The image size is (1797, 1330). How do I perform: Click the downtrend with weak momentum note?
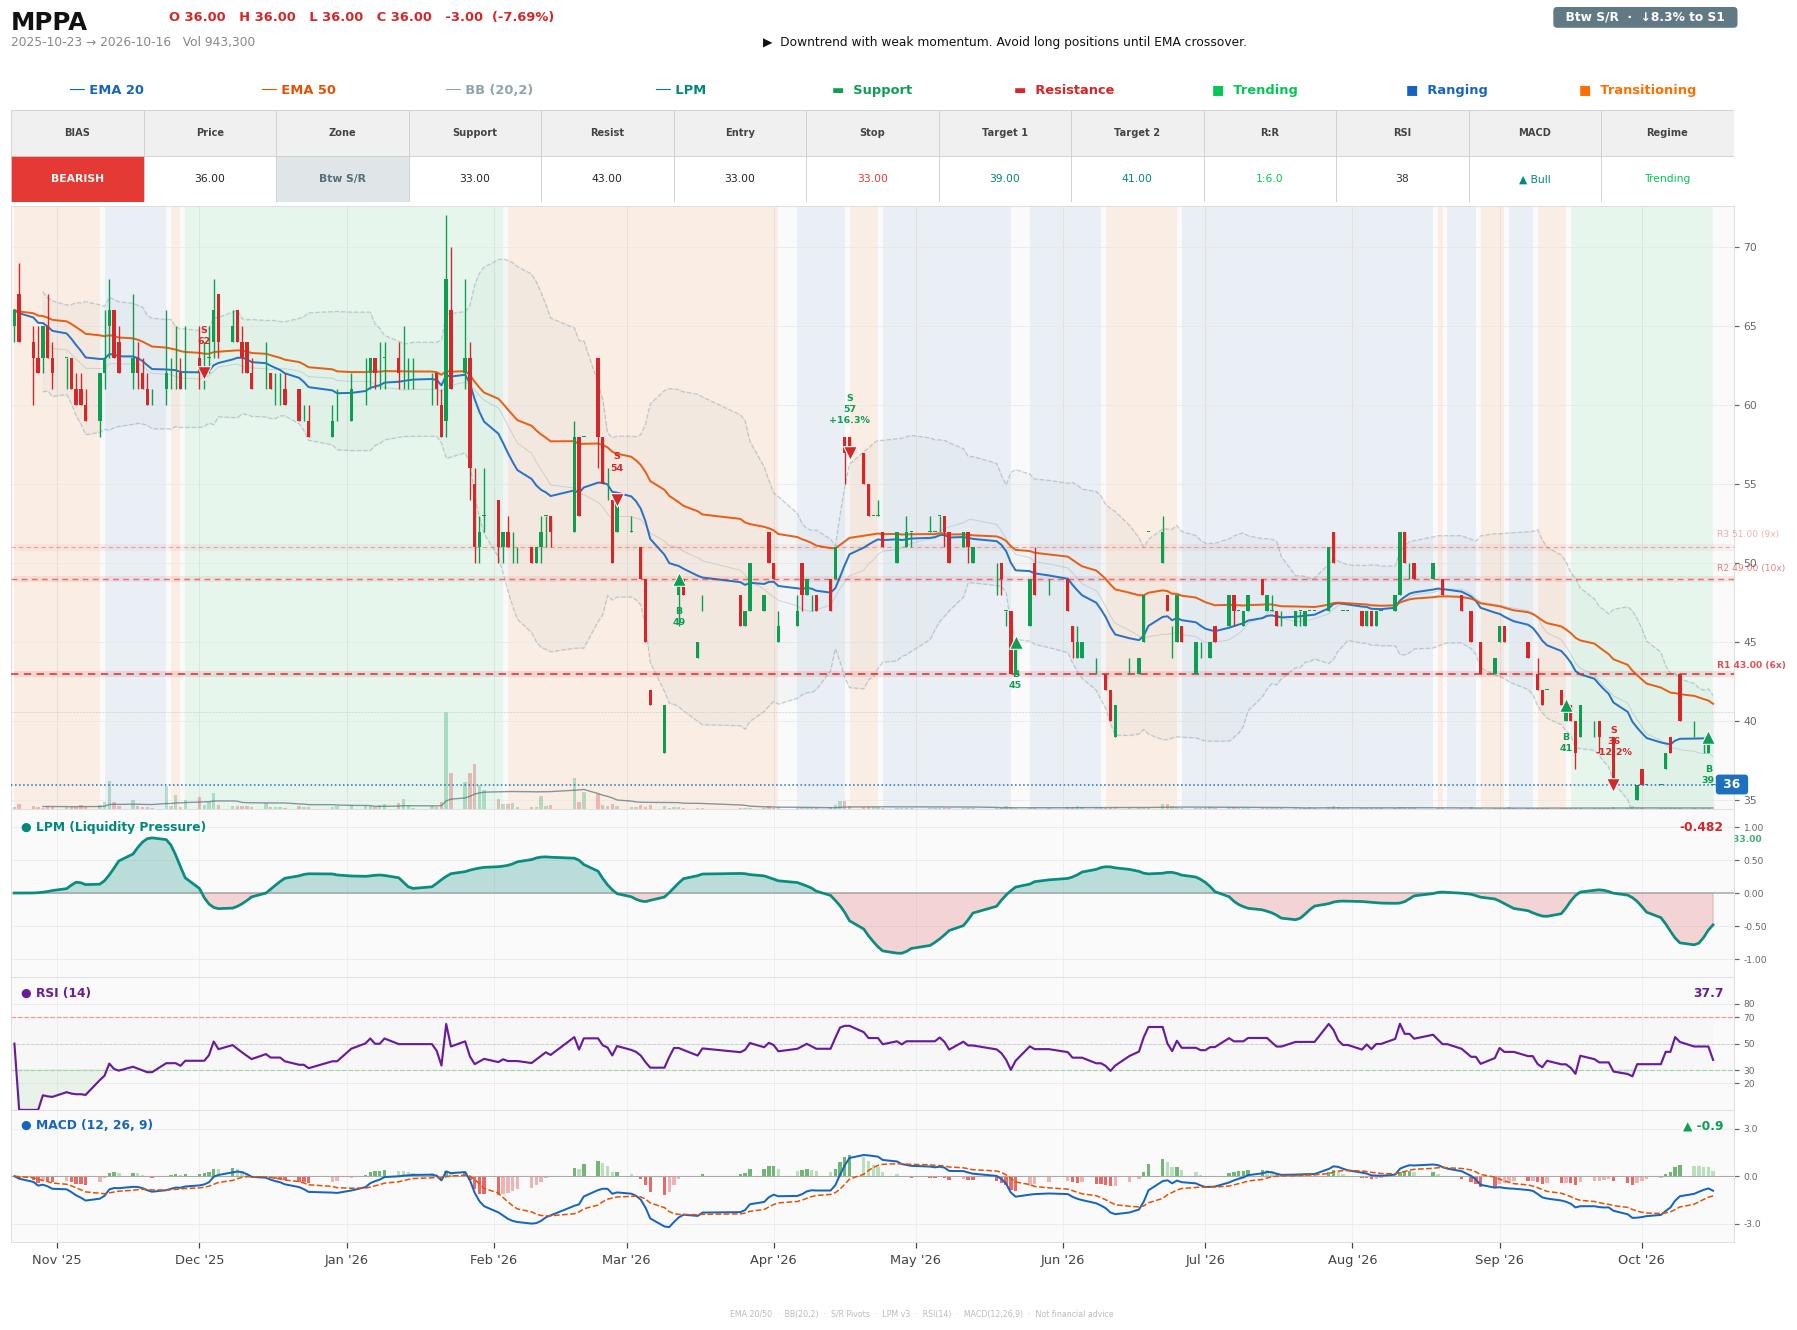[1005, 42]
